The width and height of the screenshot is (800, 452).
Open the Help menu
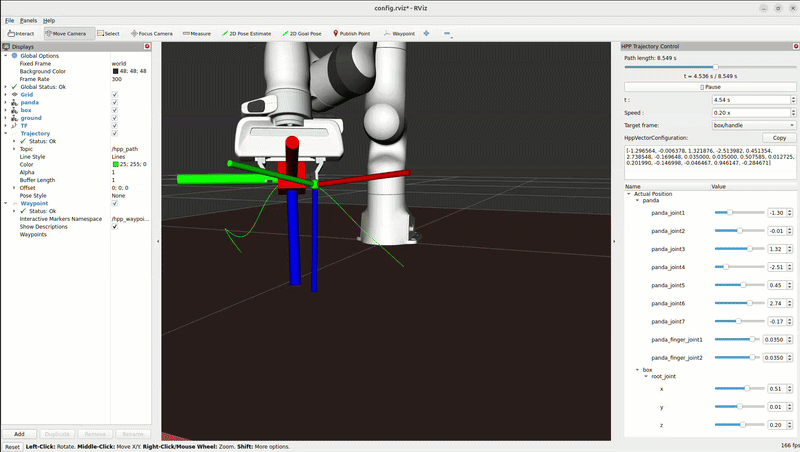point(49,20)
